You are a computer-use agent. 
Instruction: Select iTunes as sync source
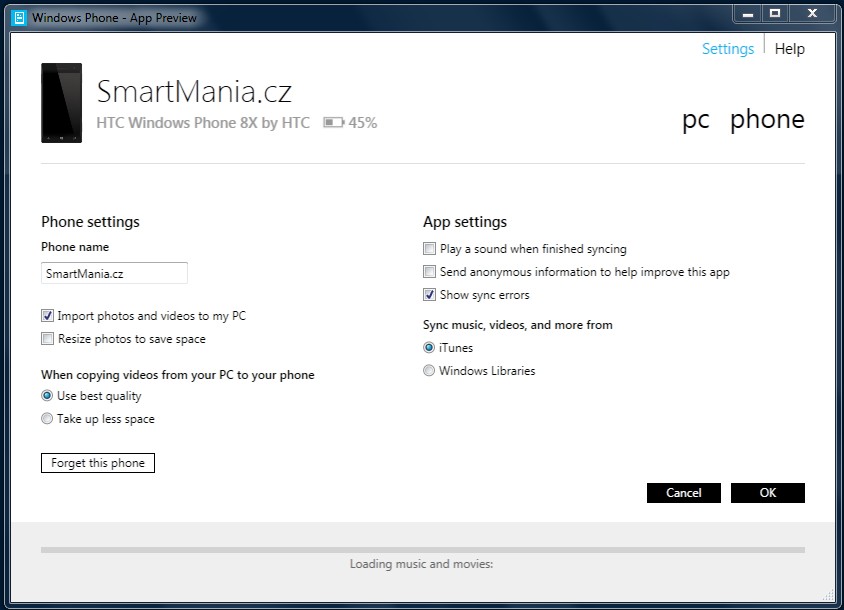(428, 348)
